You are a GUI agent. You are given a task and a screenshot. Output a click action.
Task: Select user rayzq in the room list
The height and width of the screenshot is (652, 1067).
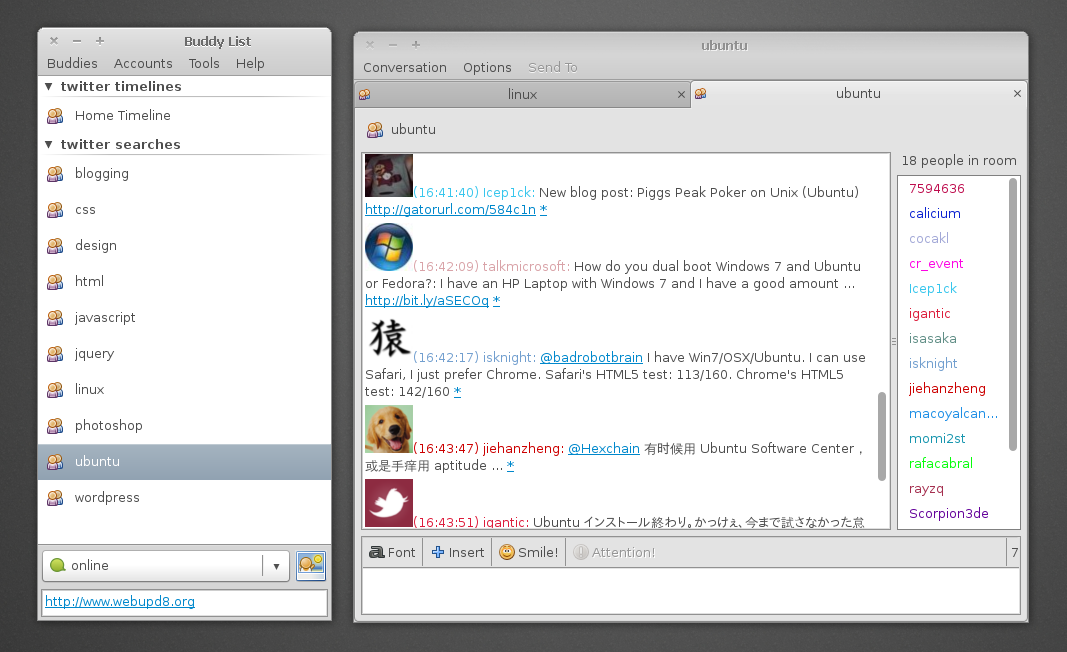coord(926,489)
